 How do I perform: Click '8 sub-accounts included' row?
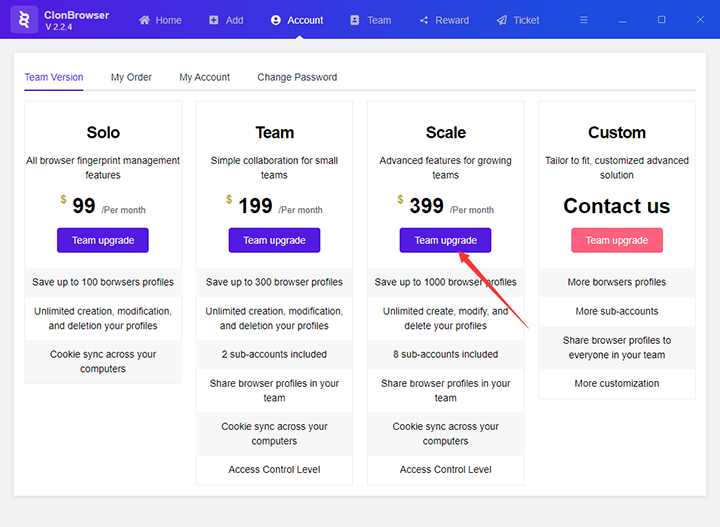point(445,354)
